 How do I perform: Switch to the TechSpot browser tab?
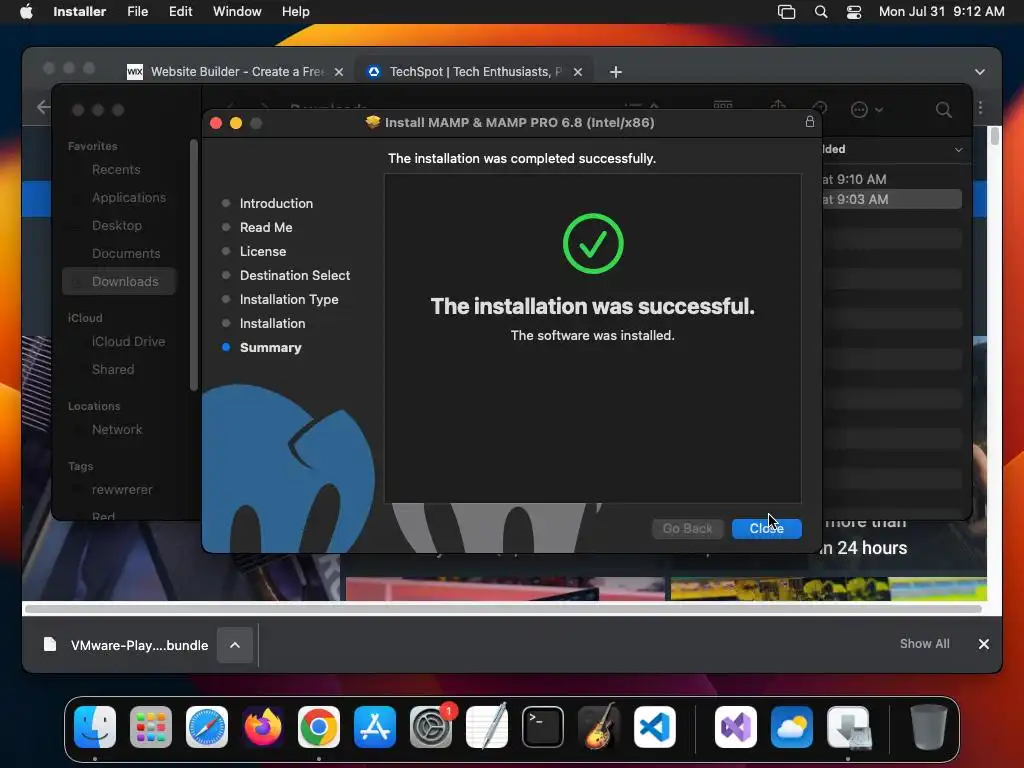click(473, 72)
